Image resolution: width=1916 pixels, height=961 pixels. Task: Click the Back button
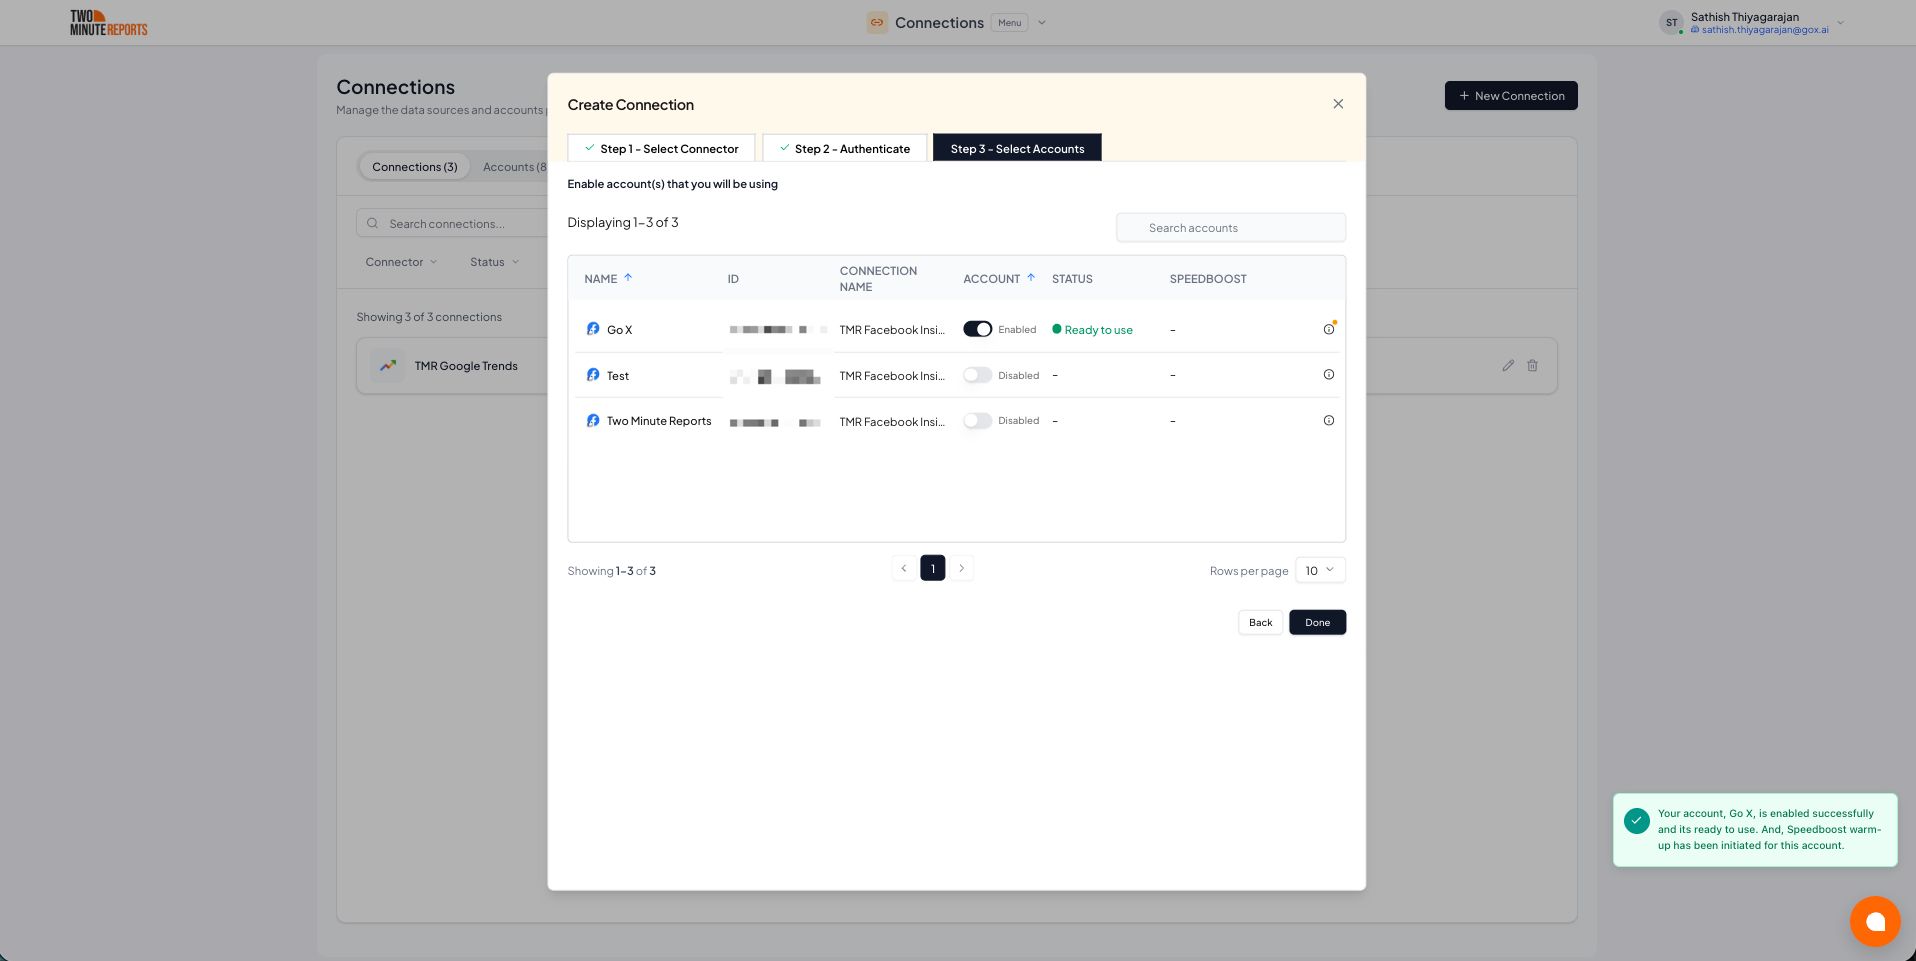click(1260, 622)
